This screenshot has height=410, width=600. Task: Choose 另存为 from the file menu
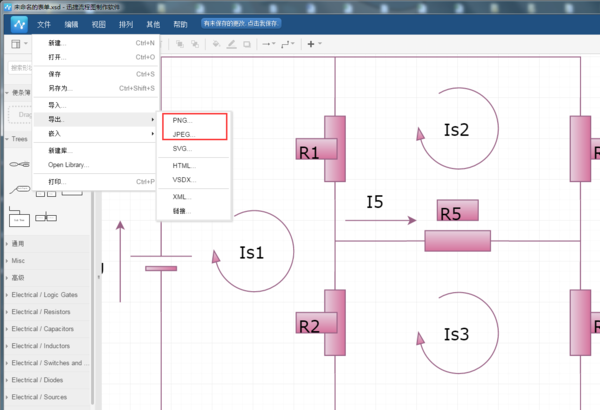(95, 88)
